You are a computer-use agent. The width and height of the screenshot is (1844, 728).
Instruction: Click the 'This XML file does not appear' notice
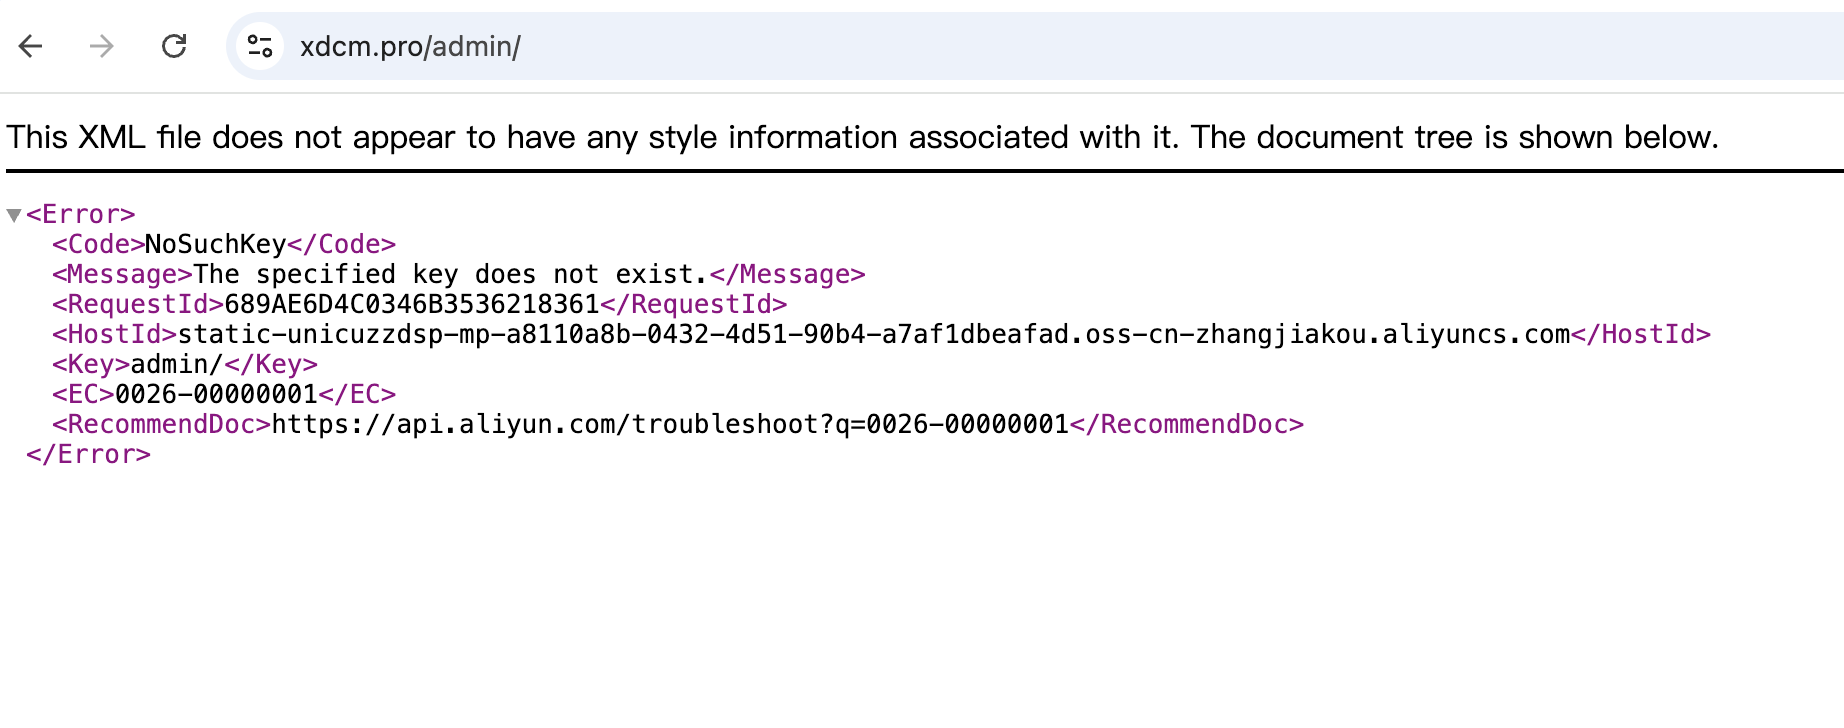(x=862, y=137)
